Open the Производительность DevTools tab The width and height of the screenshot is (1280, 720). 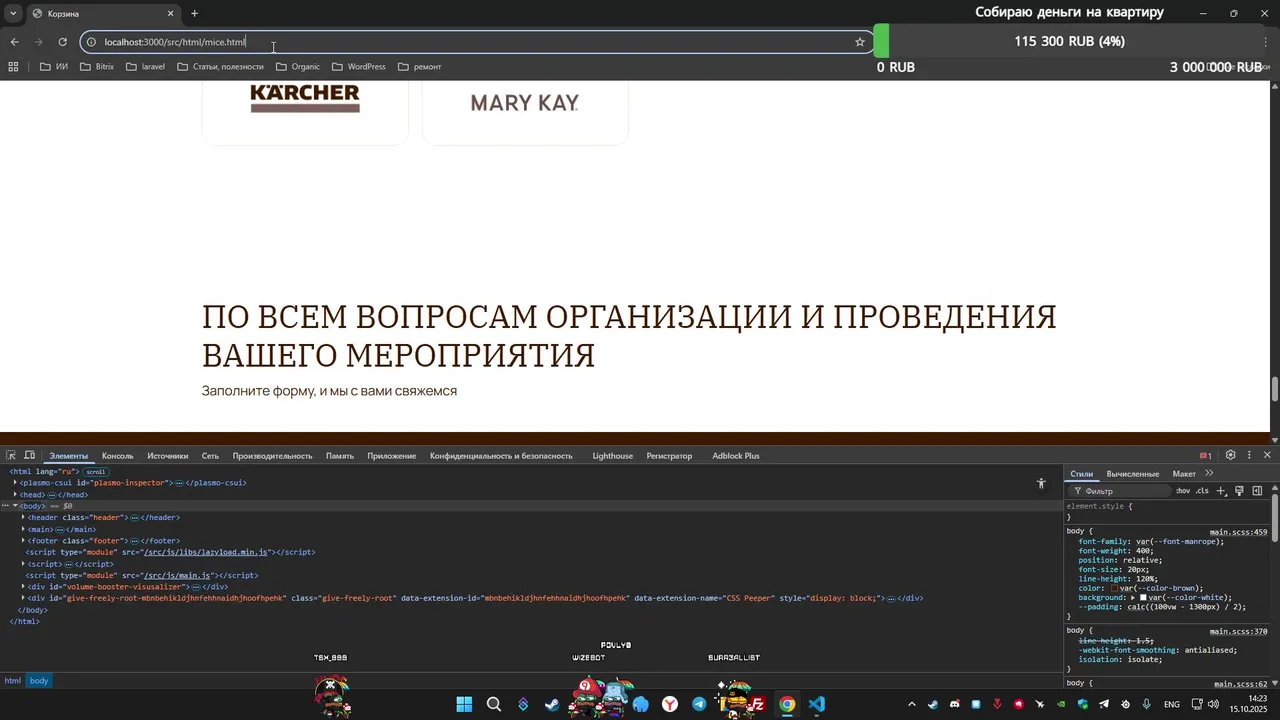tap(273, 456)
